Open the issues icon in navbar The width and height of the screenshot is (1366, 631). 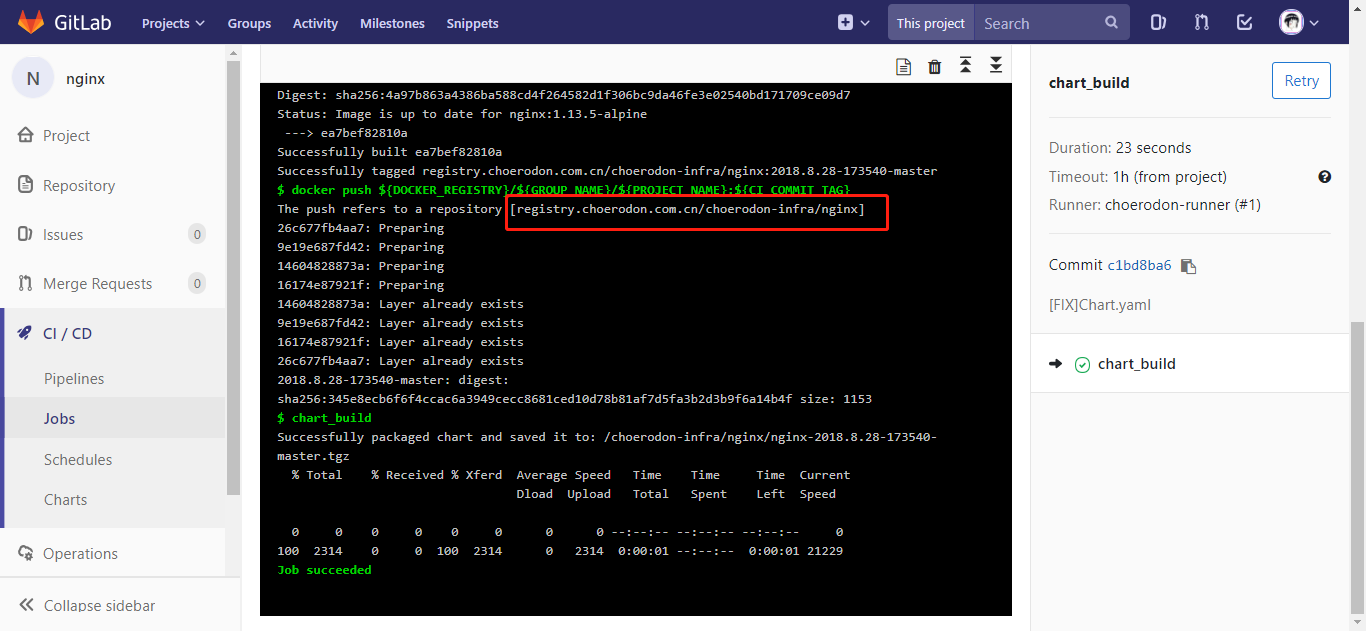tap(1158, 22)
